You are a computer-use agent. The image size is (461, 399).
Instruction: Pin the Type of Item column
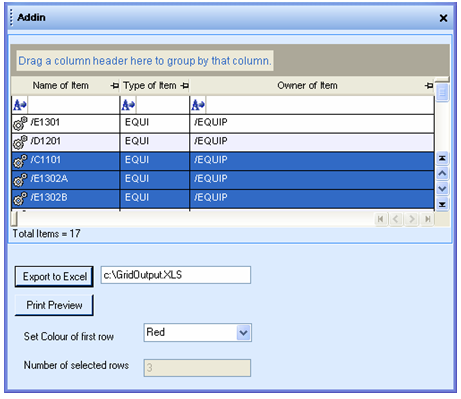185,86
